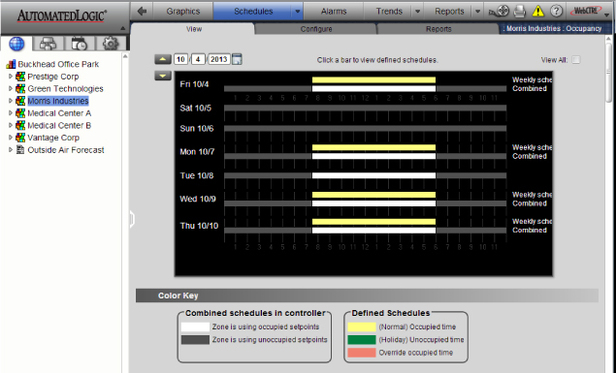The height and width of the screenshot is (373, 616).
Task: Open the Schedules menu button
Action: (x=253, y=11)
